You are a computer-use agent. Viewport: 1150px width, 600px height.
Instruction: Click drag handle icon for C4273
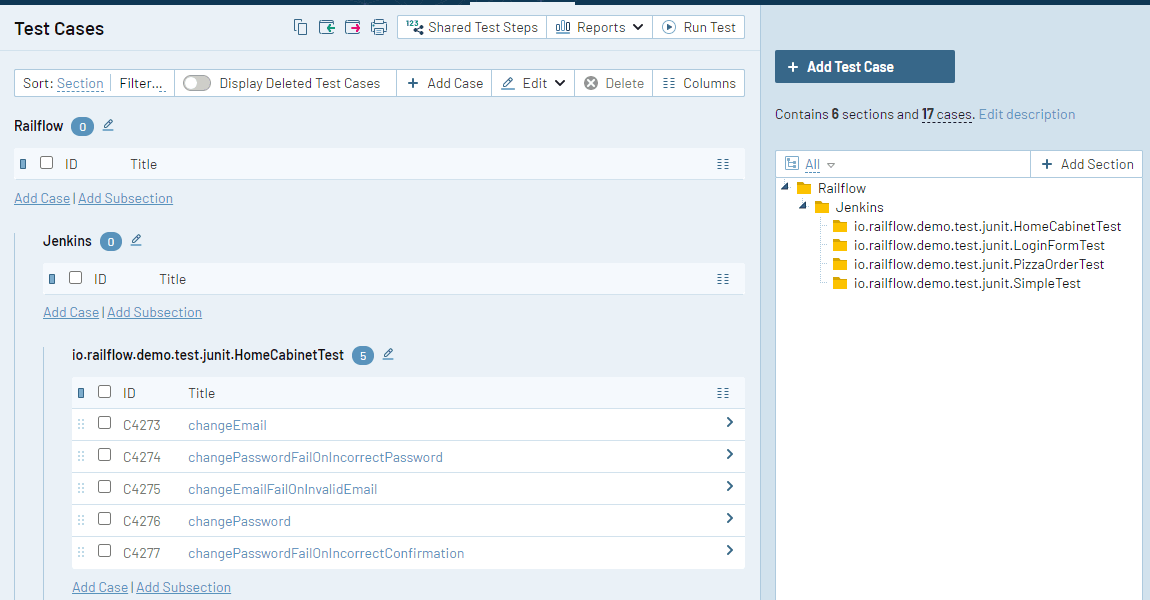coord(81,424)
